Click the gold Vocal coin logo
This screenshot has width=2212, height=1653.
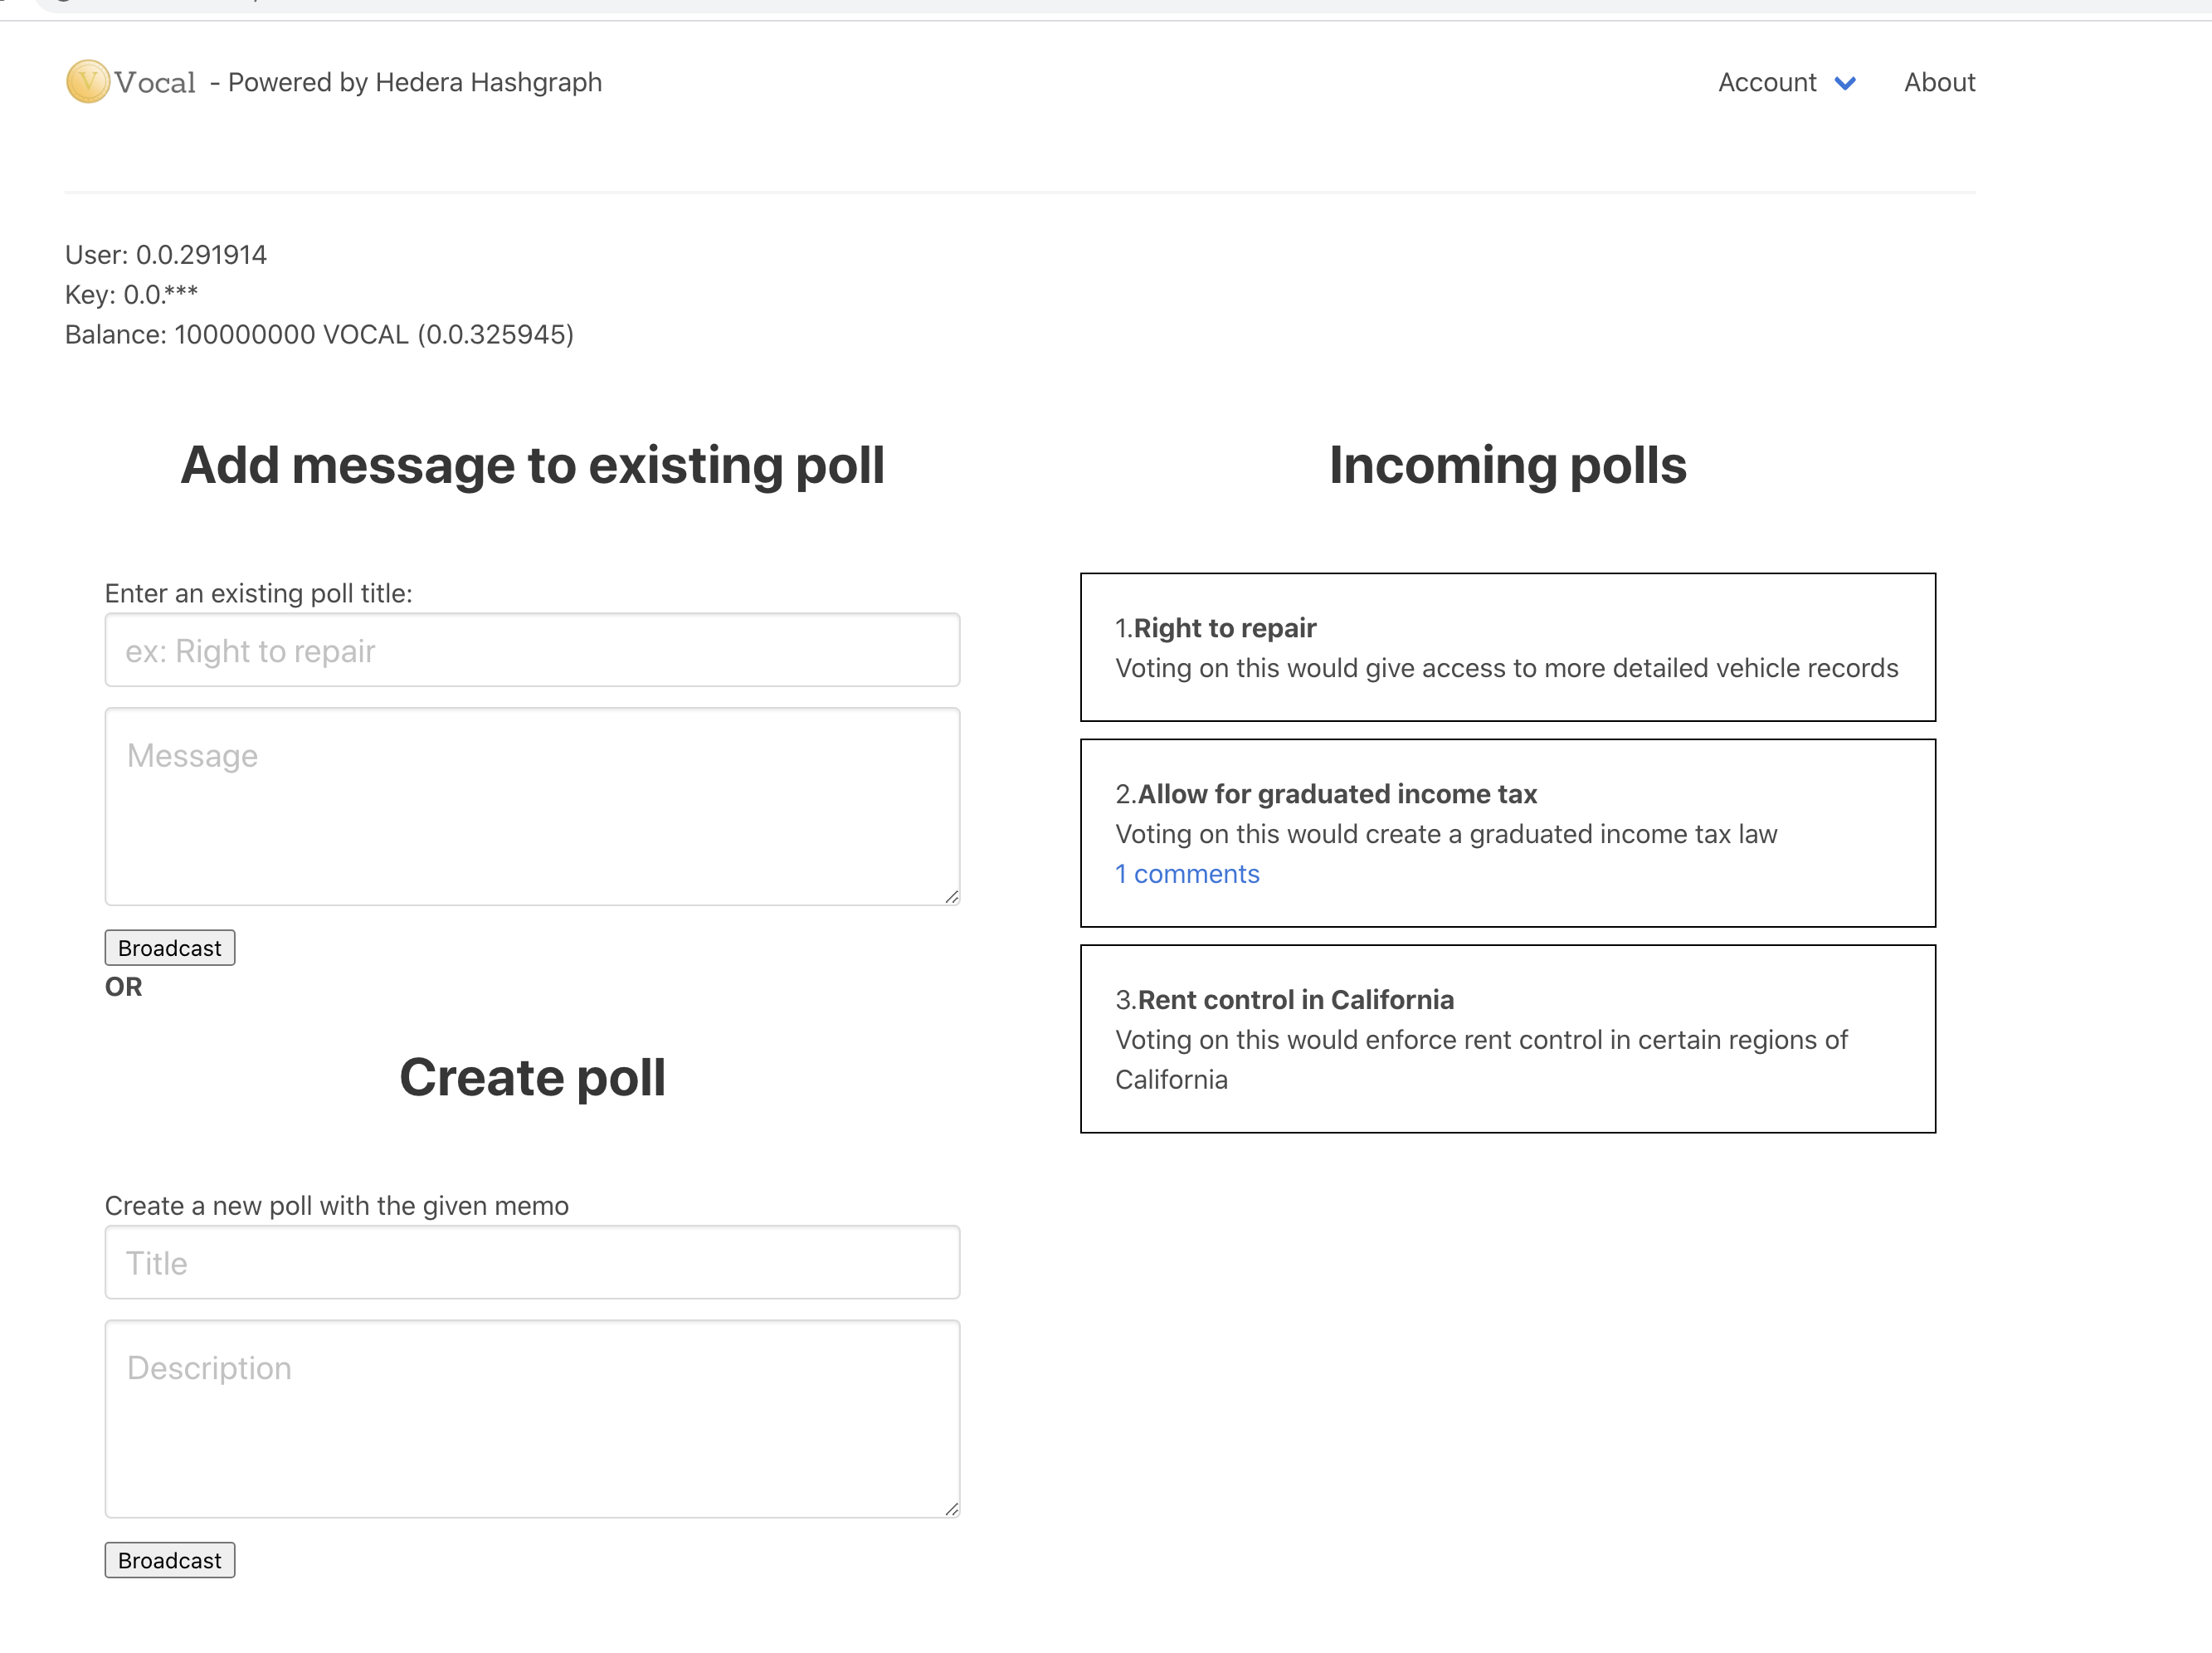point(87,82)
